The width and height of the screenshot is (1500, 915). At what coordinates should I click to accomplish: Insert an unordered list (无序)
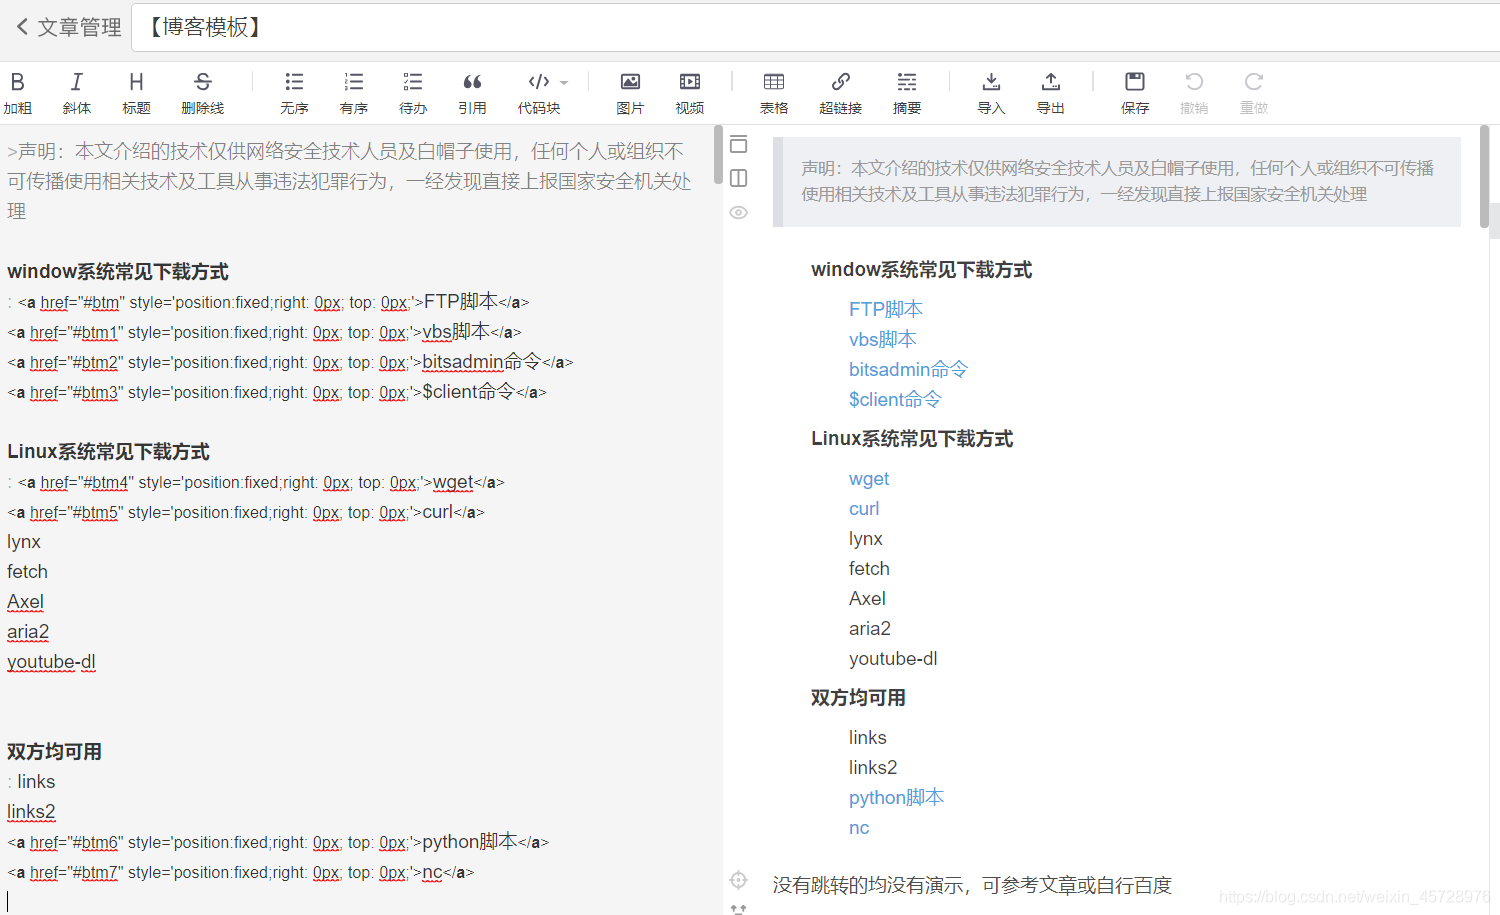pos(294,93)
